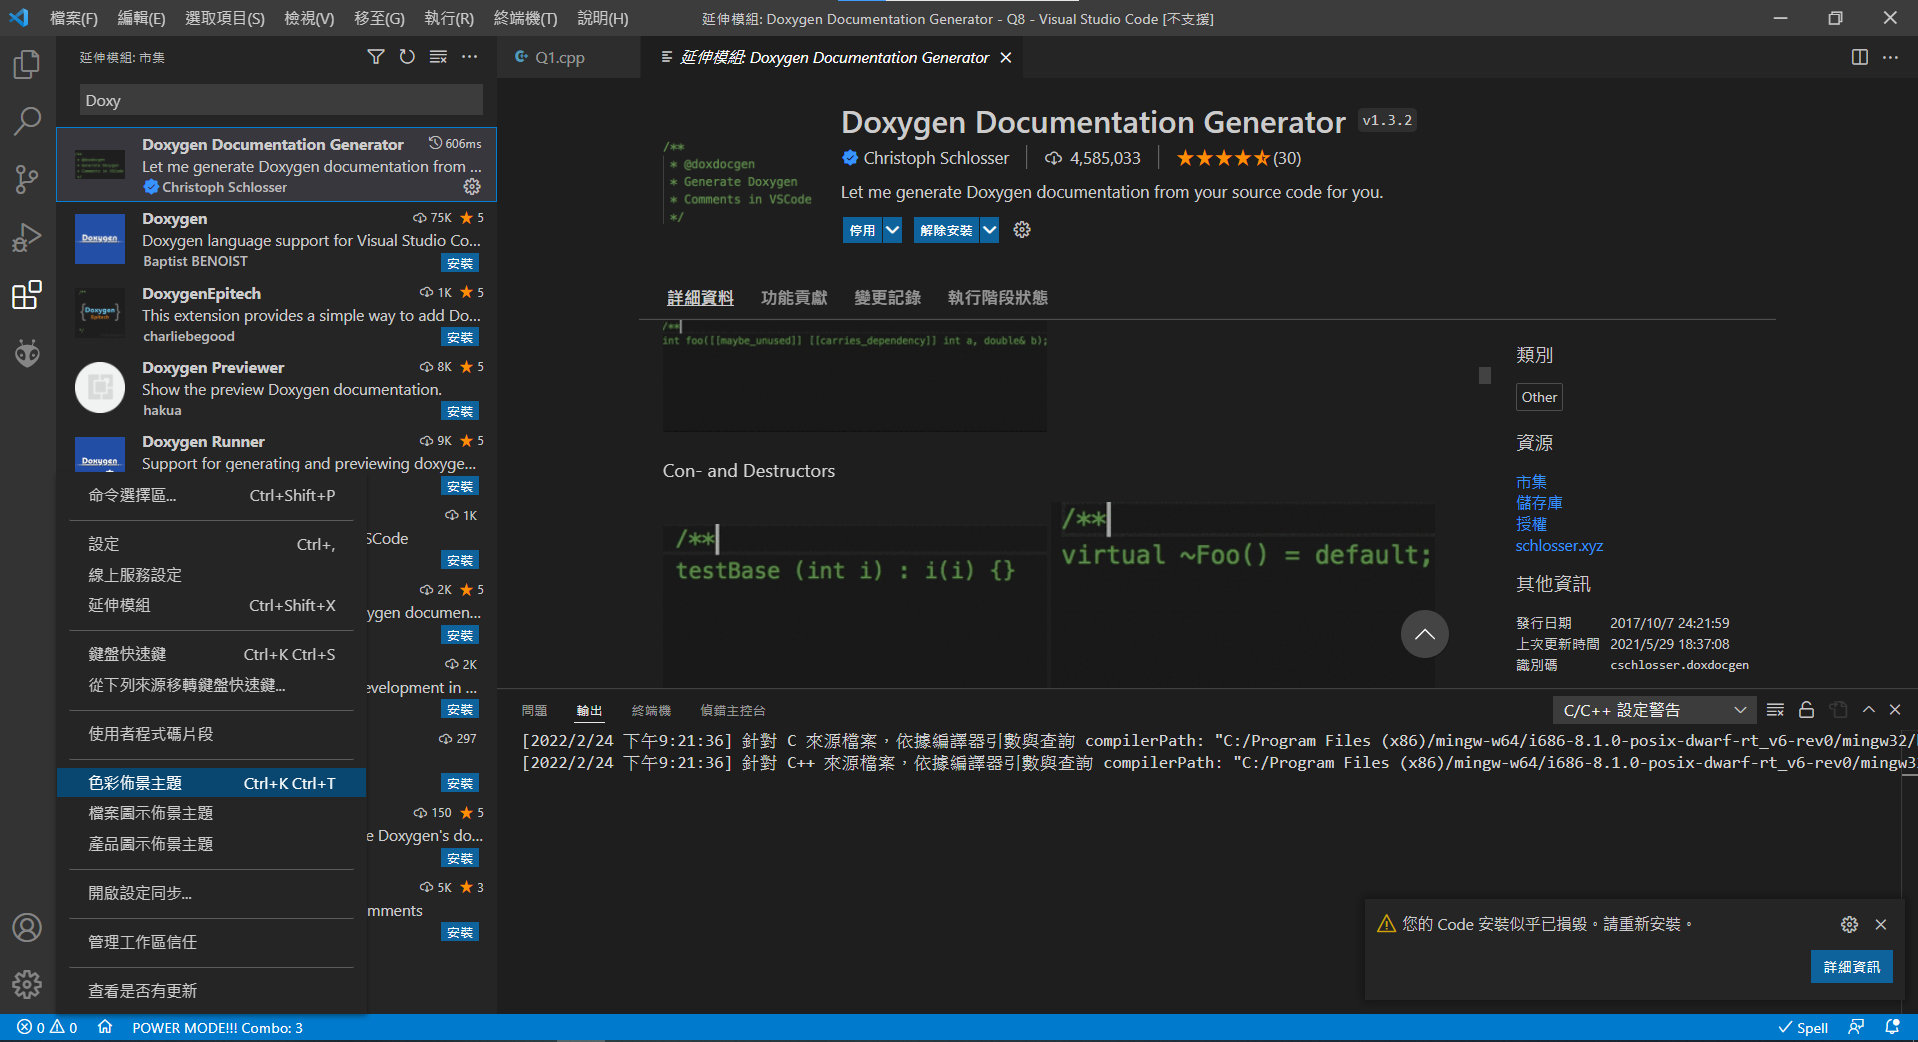
Task: Close the bottom output panel
Action: pyautogui.click(x=1895, y=710)
